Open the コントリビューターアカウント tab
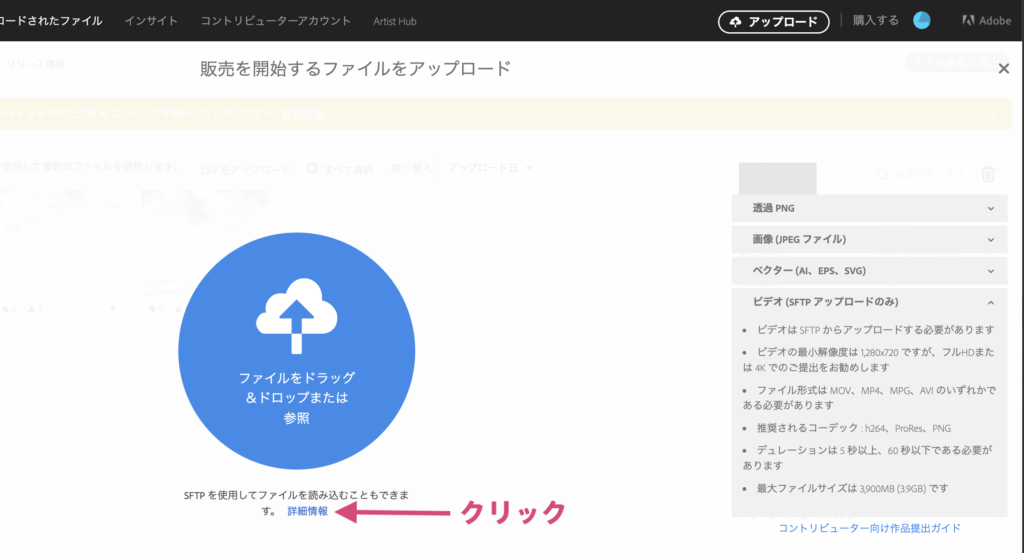The width and height of the screenshot is (1024, 553). pyautogui.click(x=275, y=21)
